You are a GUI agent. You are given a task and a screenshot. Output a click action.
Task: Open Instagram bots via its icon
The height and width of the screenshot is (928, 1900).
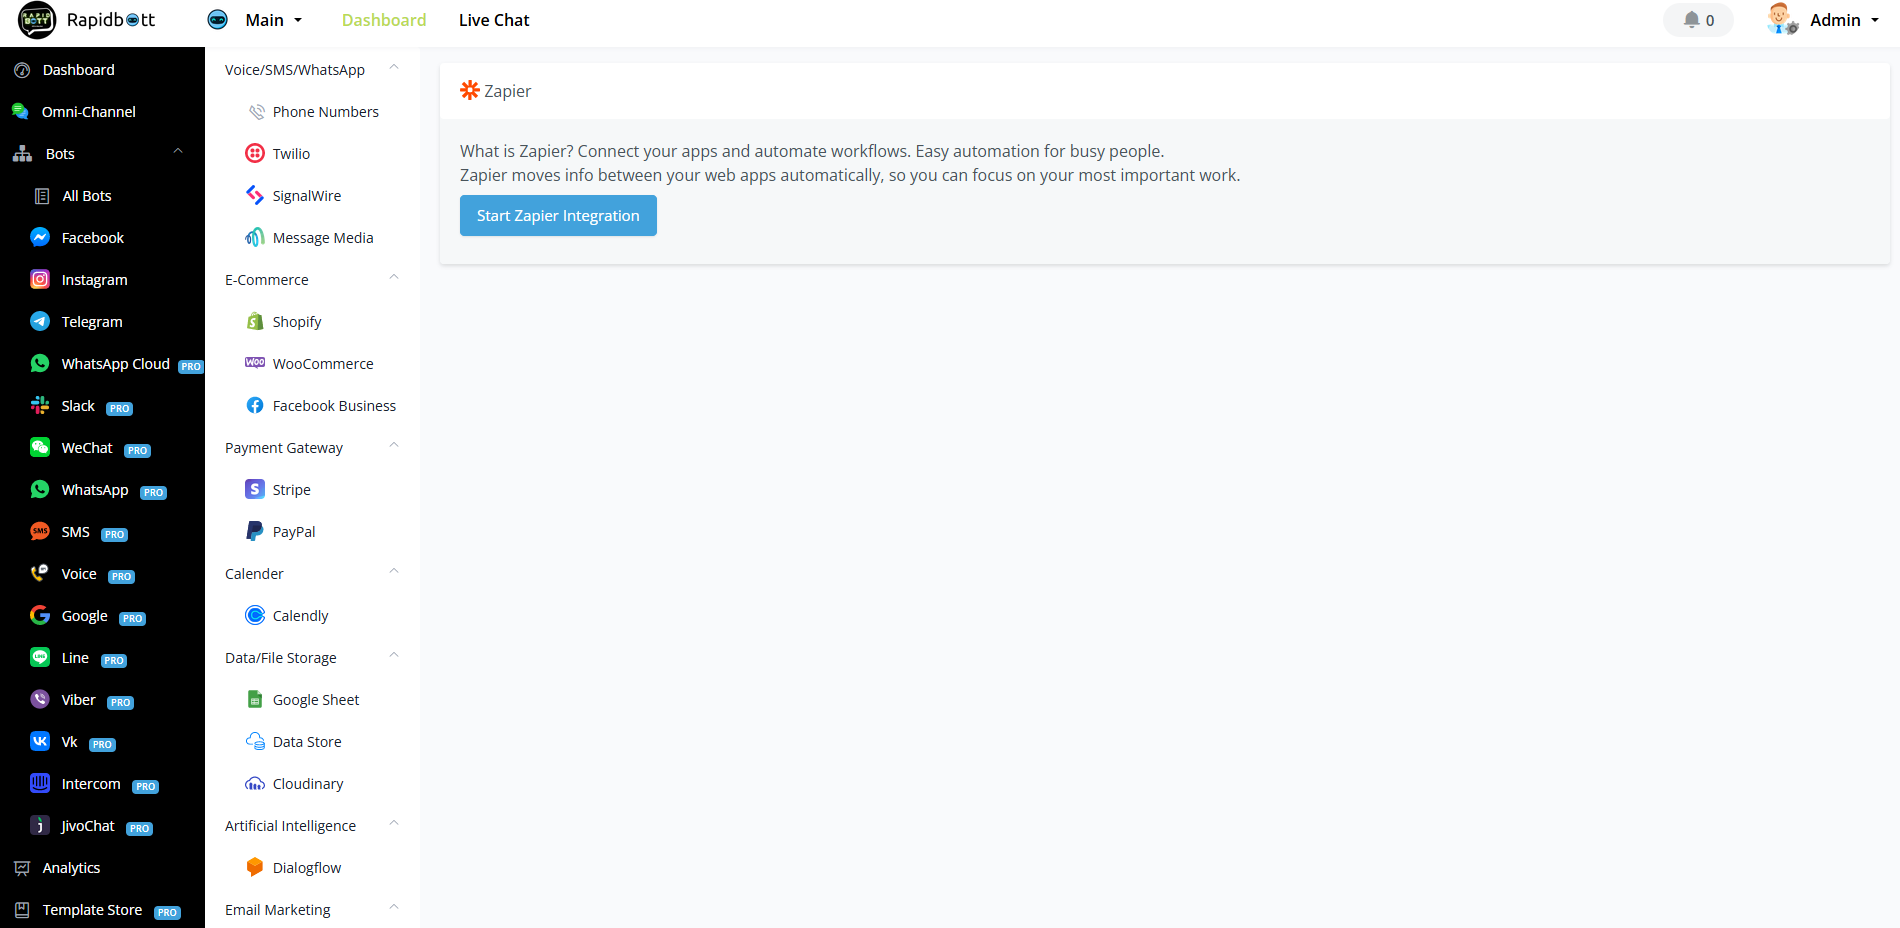40,279
